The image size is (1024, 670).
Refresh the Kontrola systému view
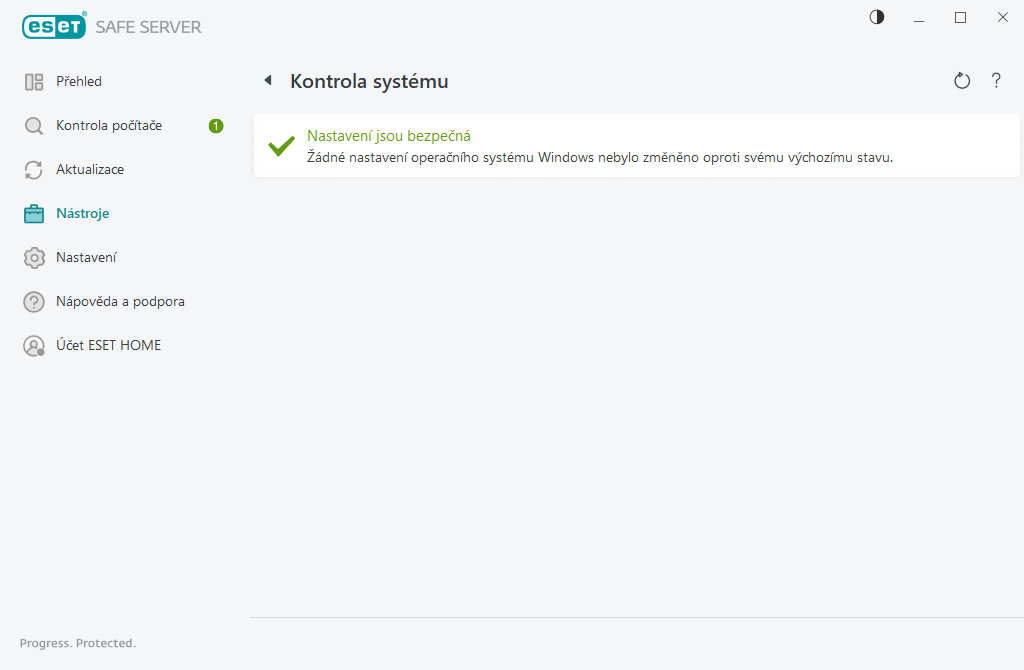(962, 80)
